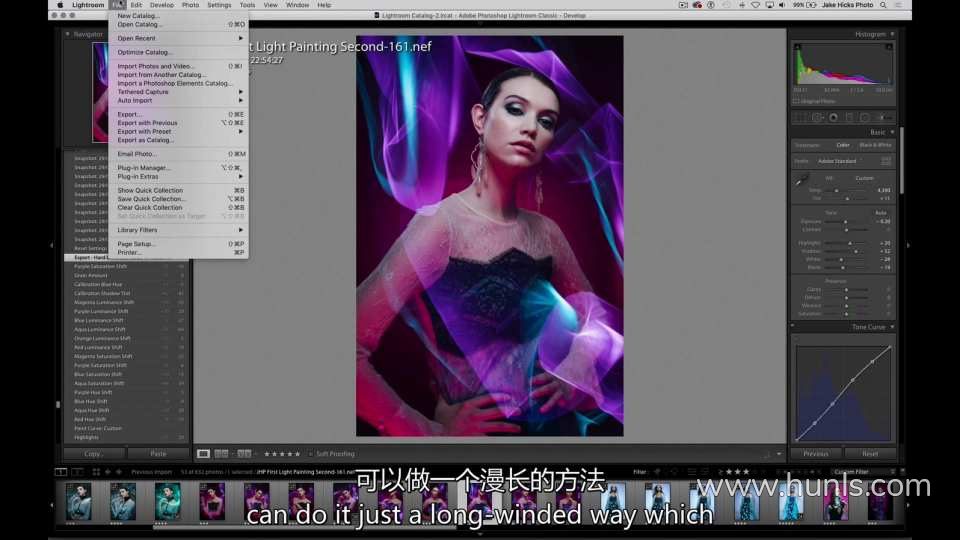960x540 pixels.
Task: Adjust the Exposure slider
Action: pos(845,221)
